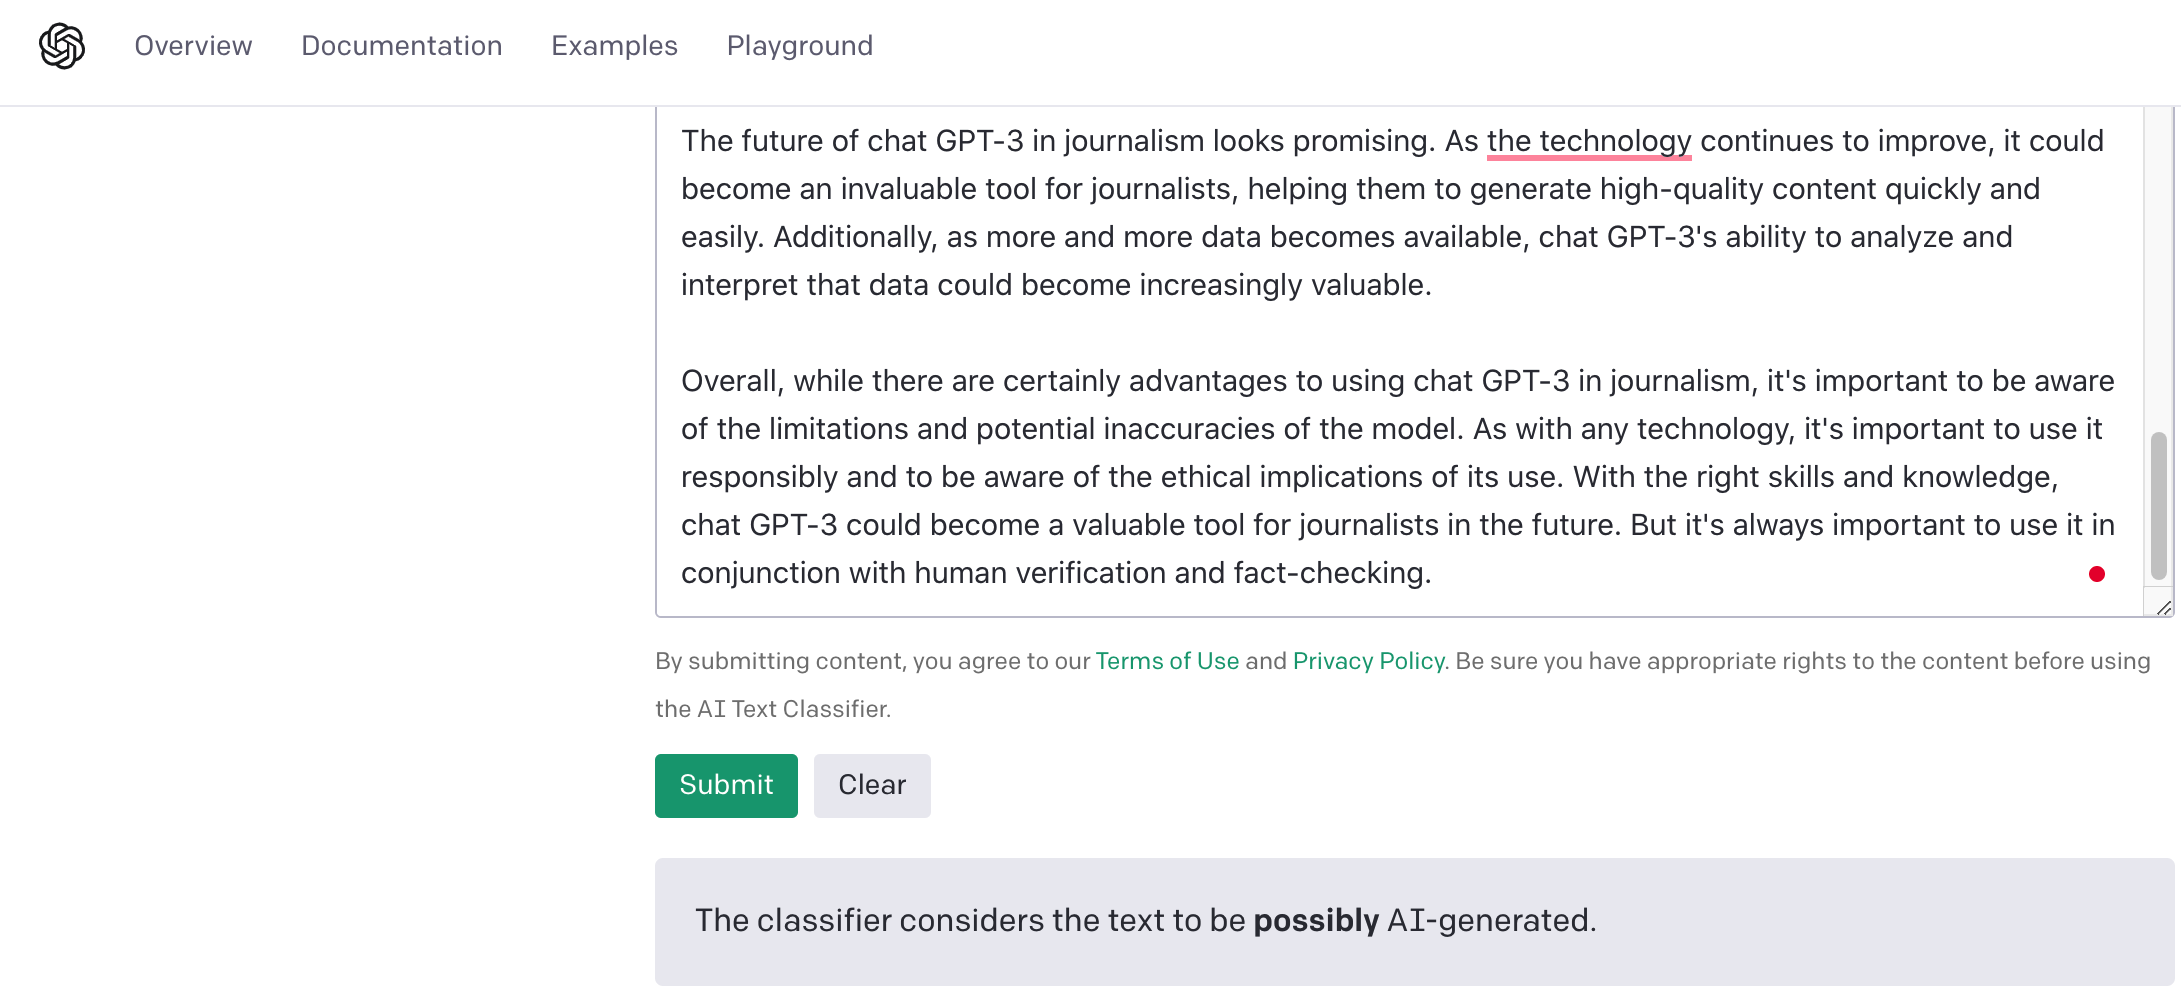Open the Overview page
2181x988 pixels.
193,46
